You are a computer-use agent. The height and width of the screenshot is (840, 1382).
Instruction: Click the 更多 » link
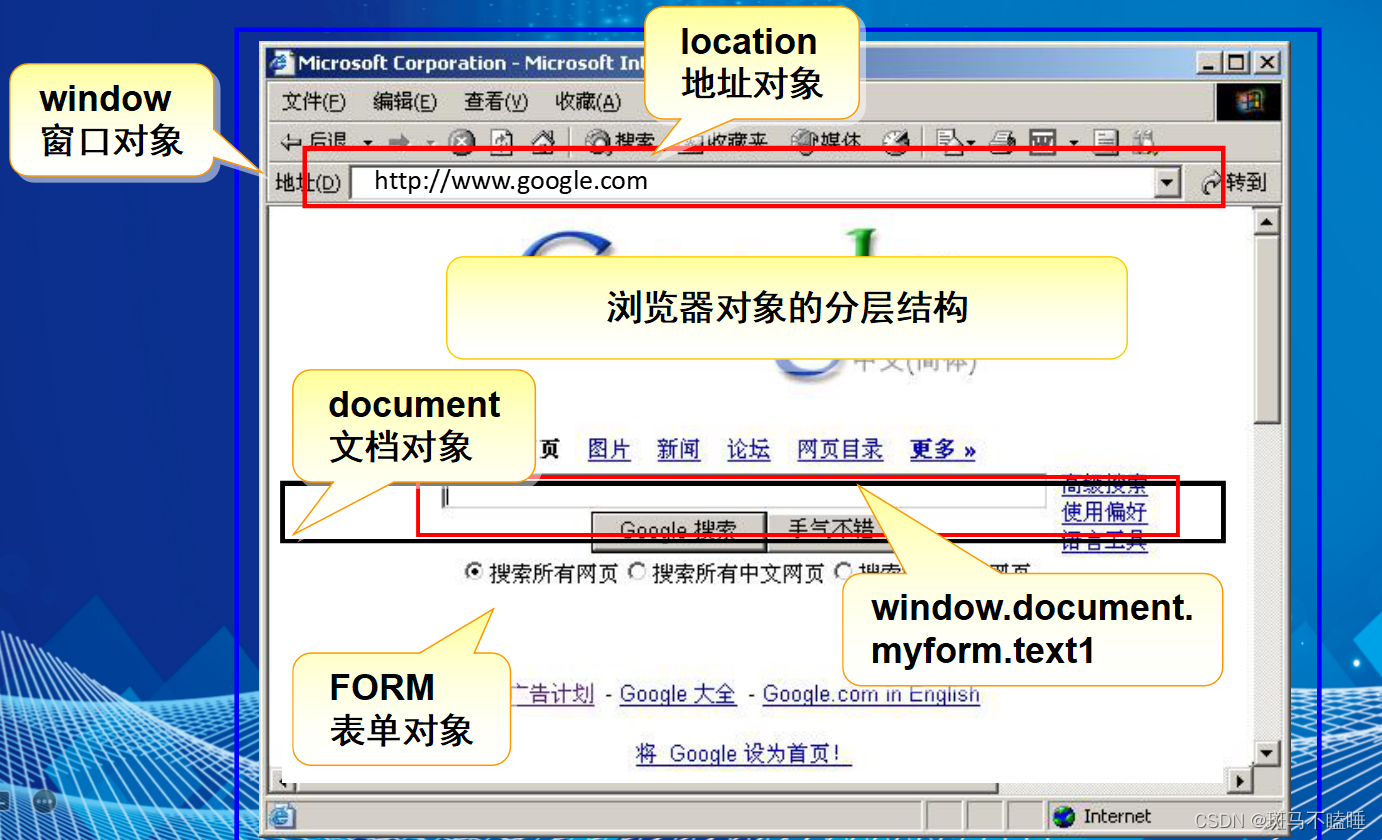(942, 450)
